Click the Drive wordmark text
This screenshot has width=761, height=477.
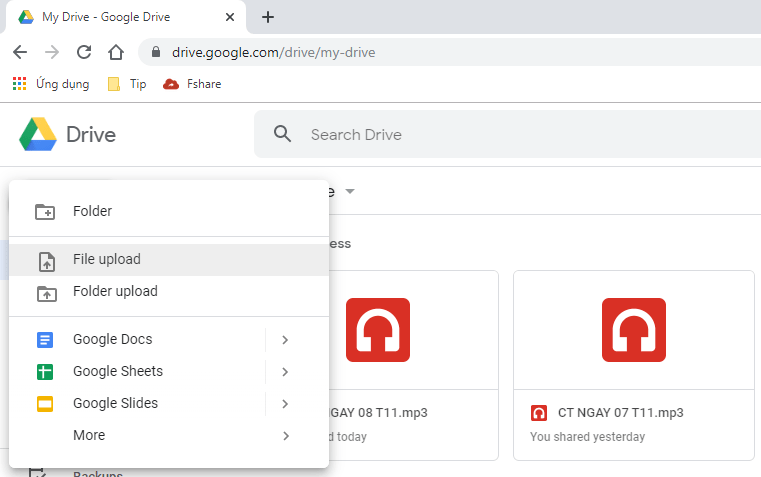pyautogui.click(x=91, y=135)
